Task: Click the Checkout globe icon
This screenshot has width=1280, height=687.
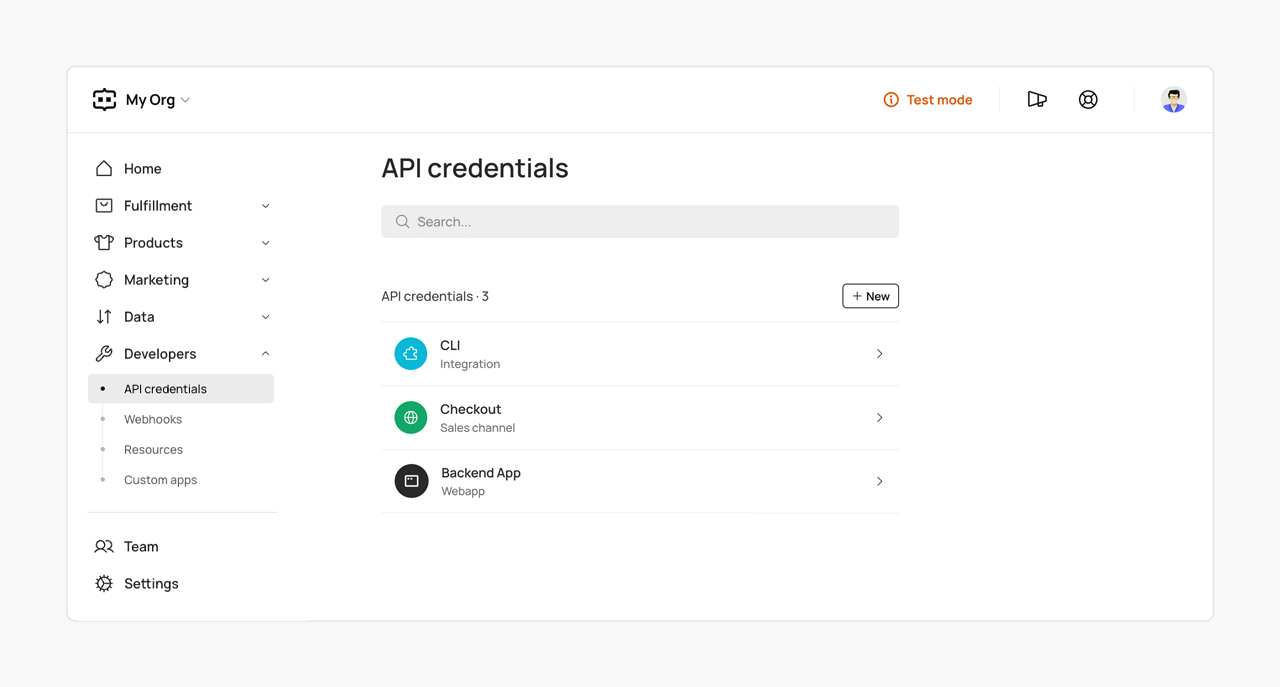Action: click(410, 418)
